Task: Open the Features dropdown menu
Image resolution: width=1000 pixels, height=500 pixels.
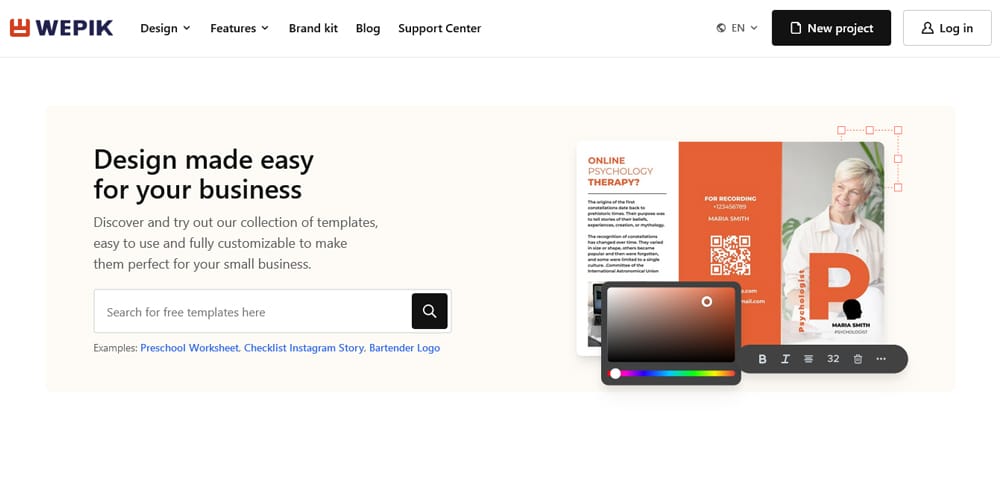Action: click(x=239, y=28)
